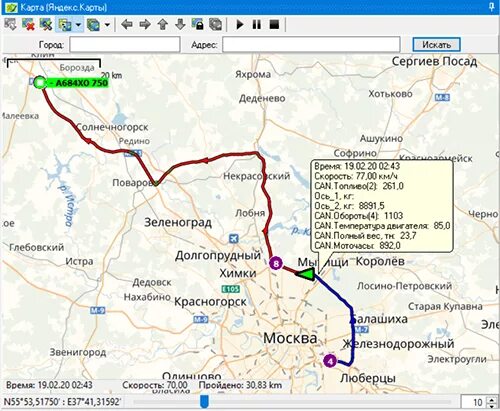500x411 pixels.
Task: Pan the map right with the arrow
Action: tap(145, 24)
